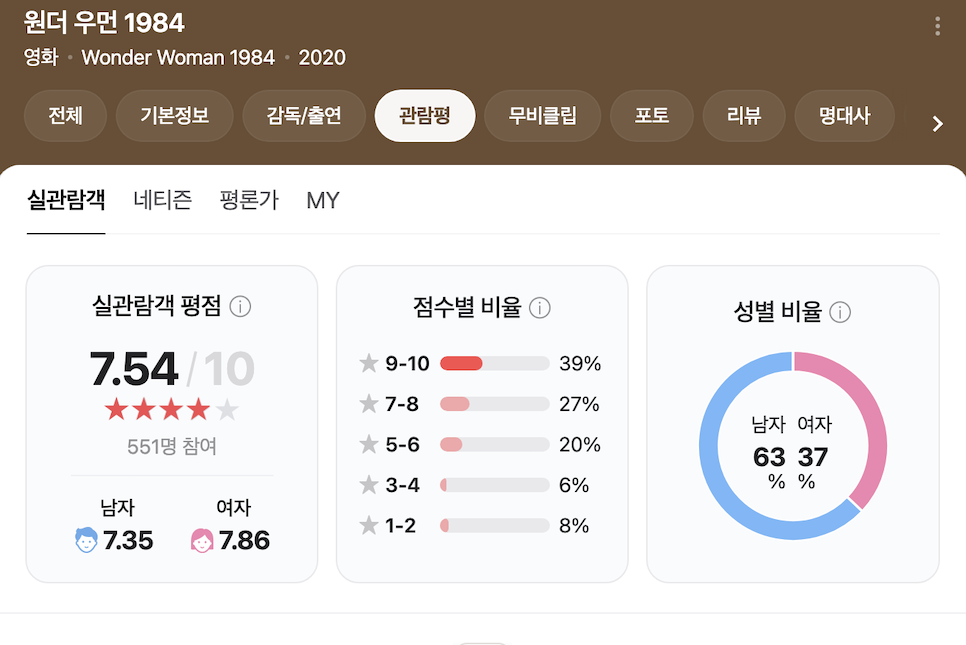
Task: Click the male face icon beside 7.35
Action: pos(86,540)
